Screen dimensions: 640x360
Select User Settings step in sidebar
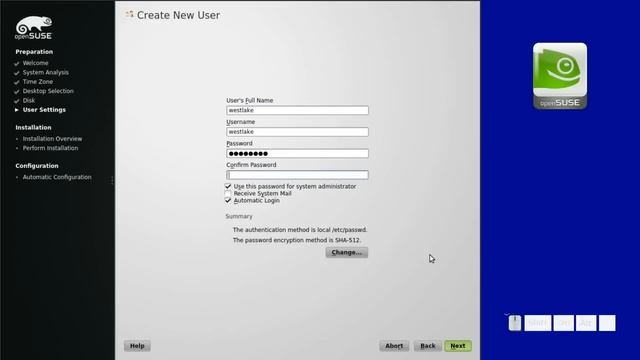[x=44, y=110]
